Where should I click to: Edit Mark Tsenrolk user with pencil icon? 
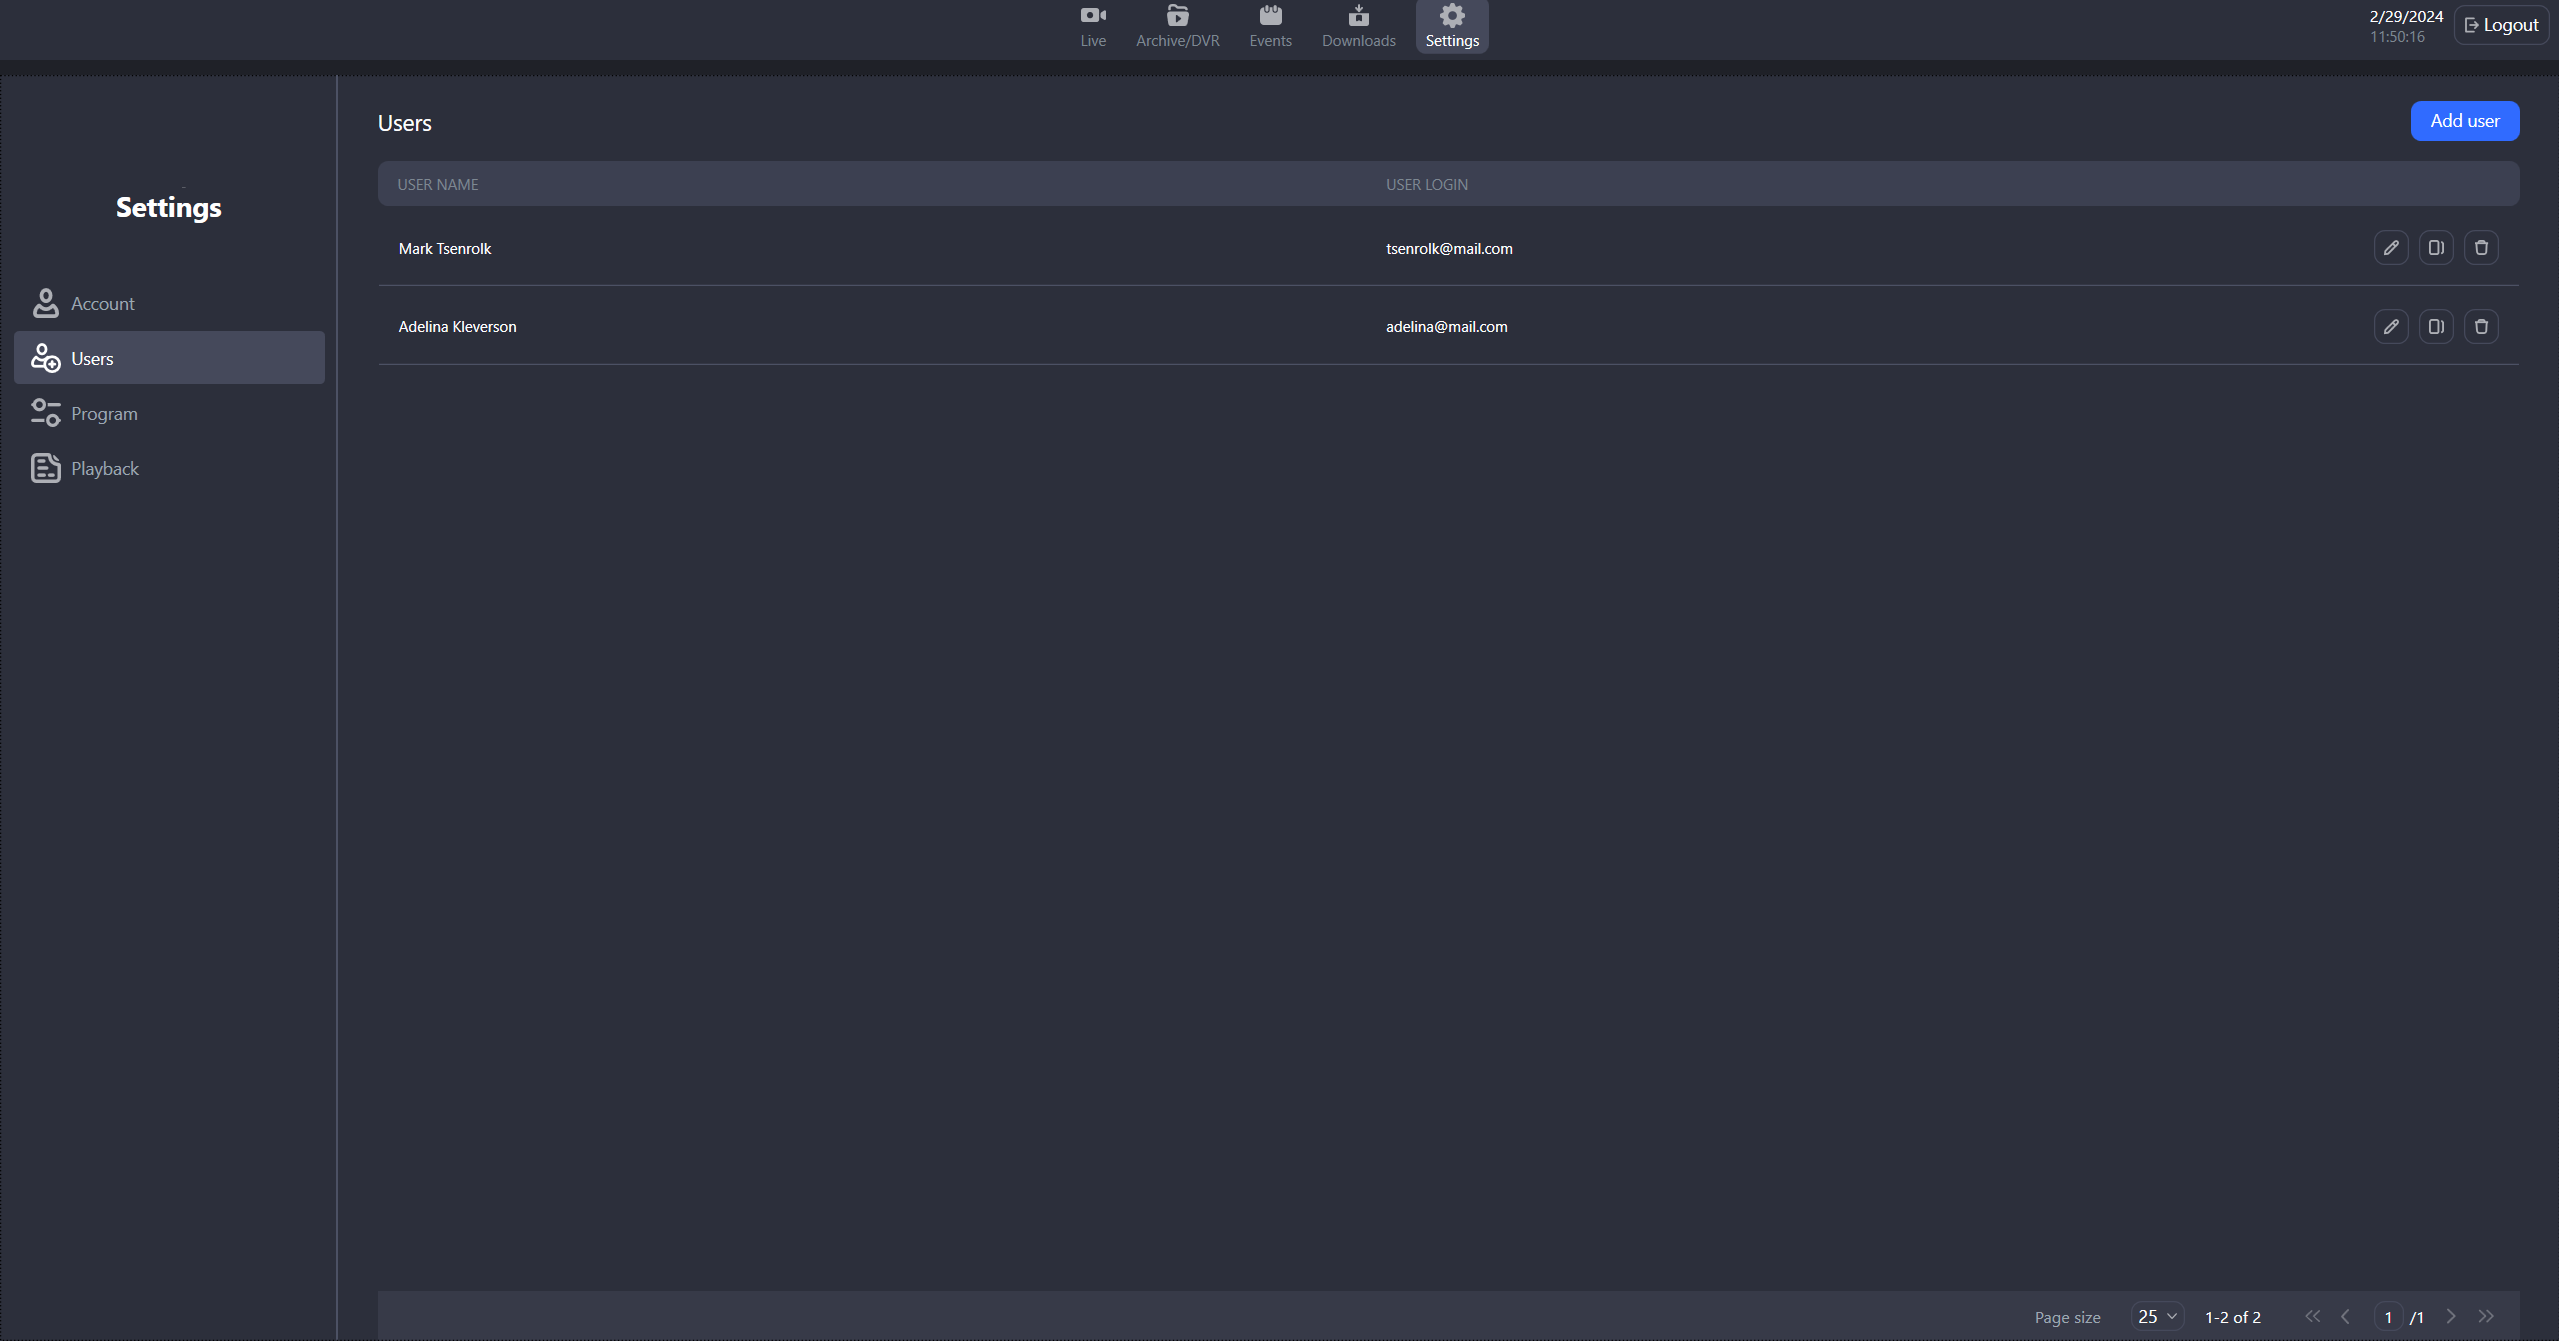click(2390, 248)
